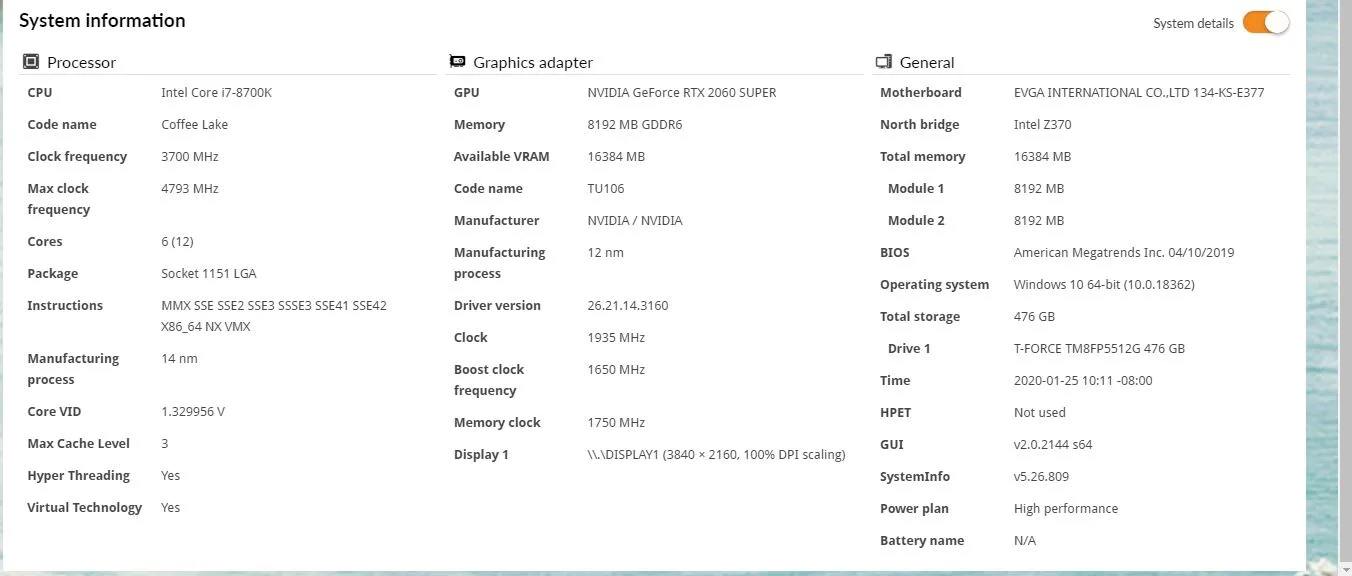Select the boost clock value 1650 MHz

click(x=616, y=370)
